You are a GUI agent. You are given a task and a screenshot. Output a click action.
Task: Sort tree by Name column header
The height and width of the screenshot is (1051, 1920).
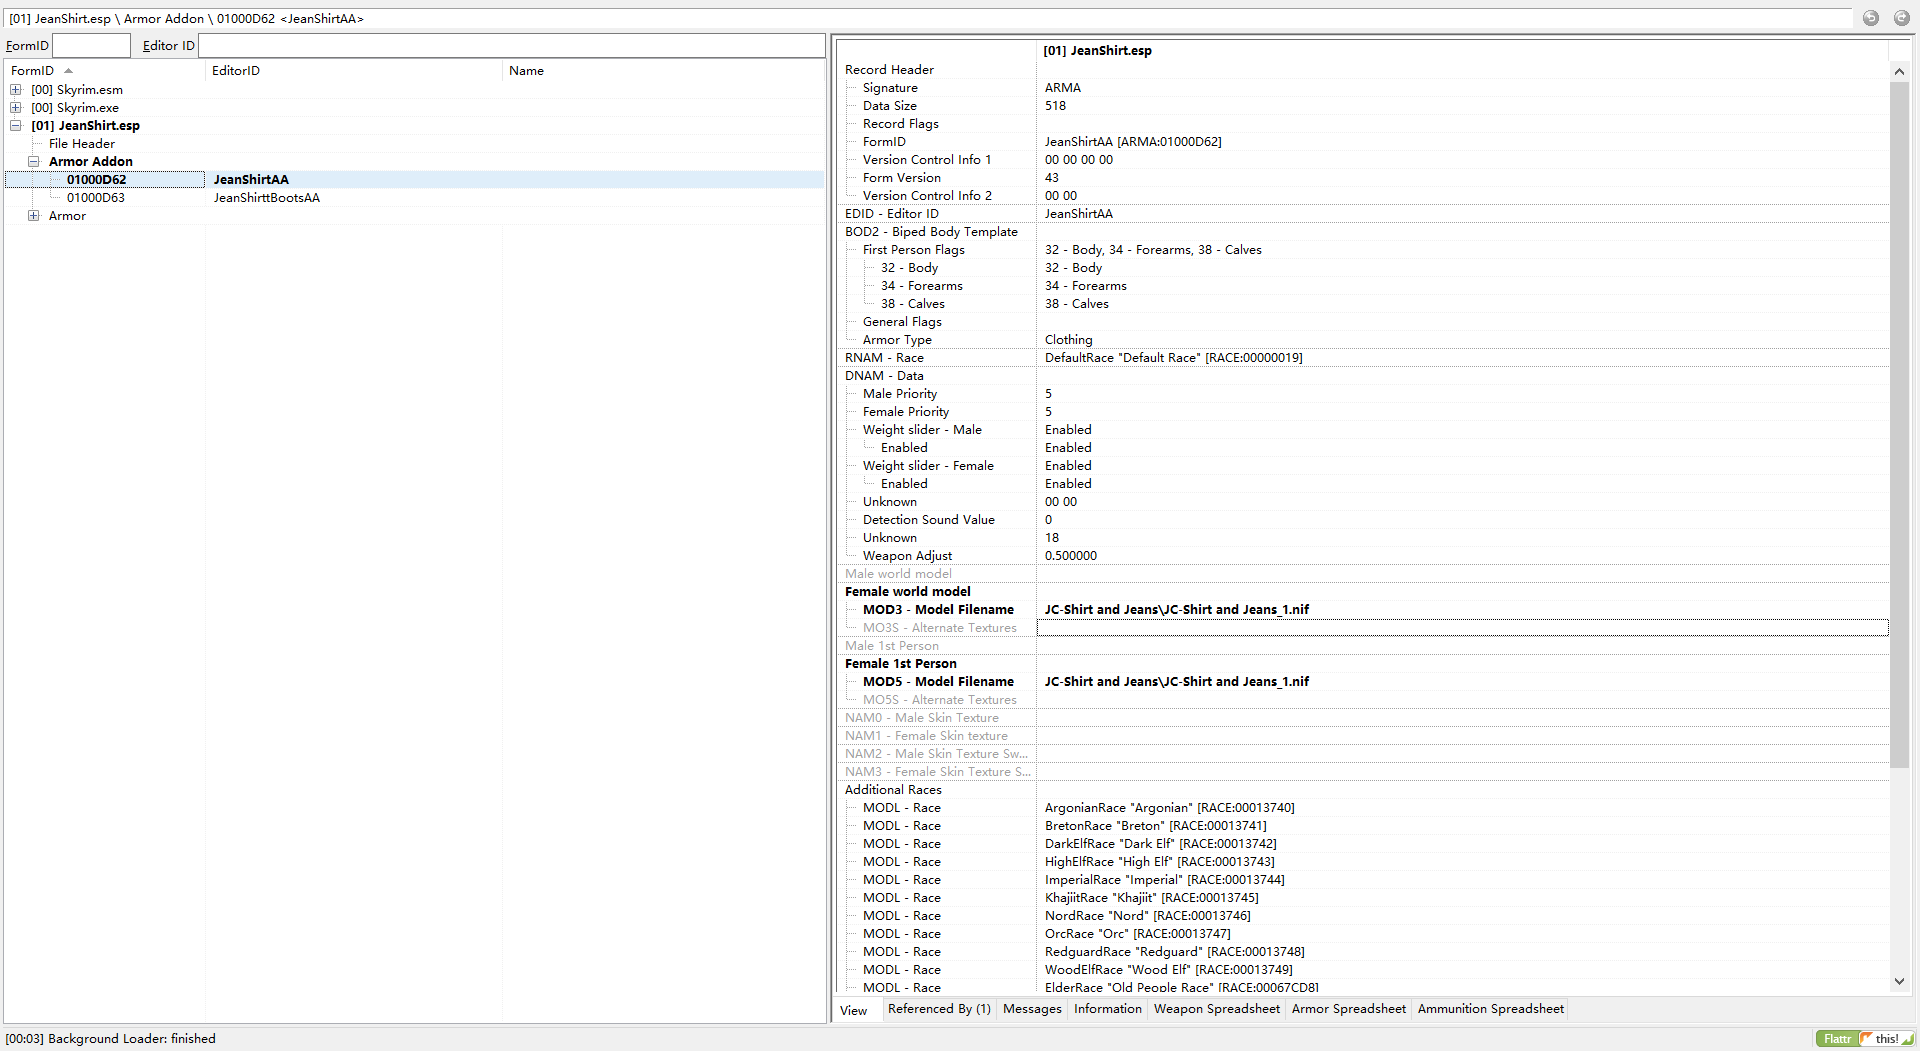click(x=663, y=71)
